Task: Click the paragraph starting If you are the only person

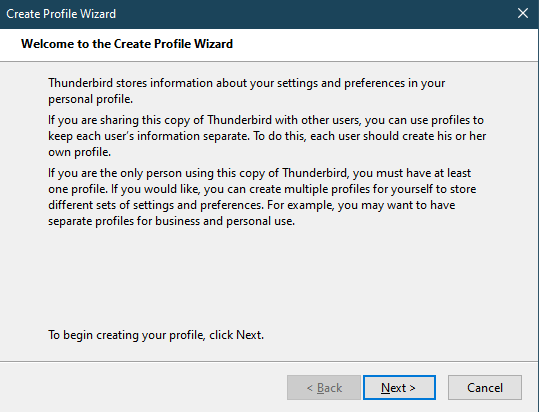Action: [262, 197]
